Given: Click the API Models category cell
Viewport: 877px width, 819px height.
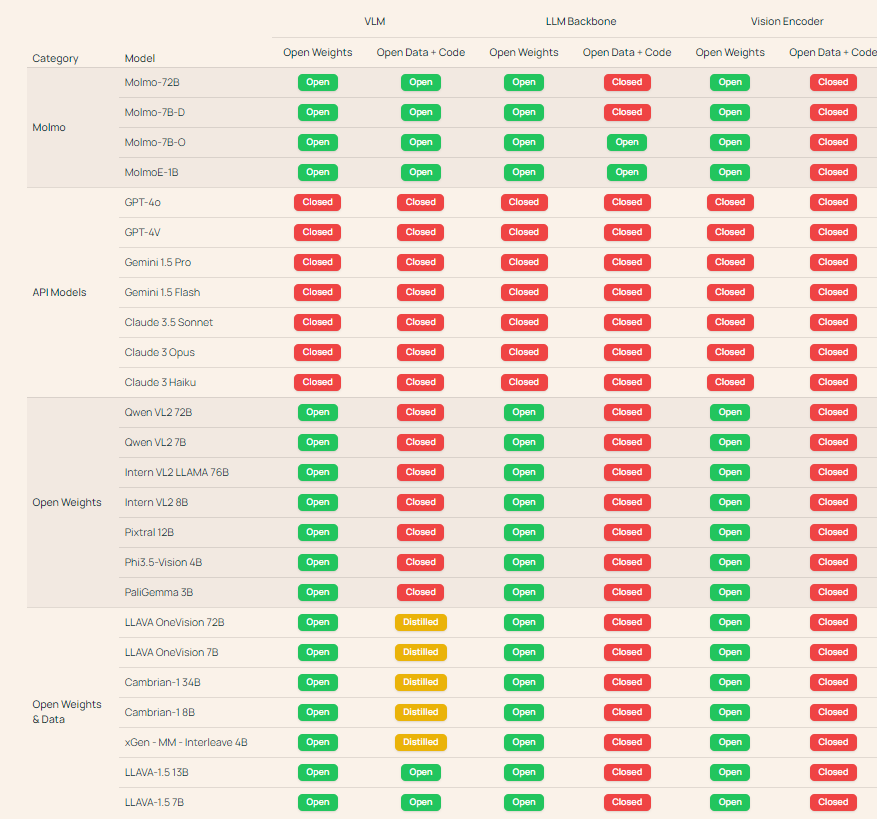Looking at the screenshot, I should 59,292.
